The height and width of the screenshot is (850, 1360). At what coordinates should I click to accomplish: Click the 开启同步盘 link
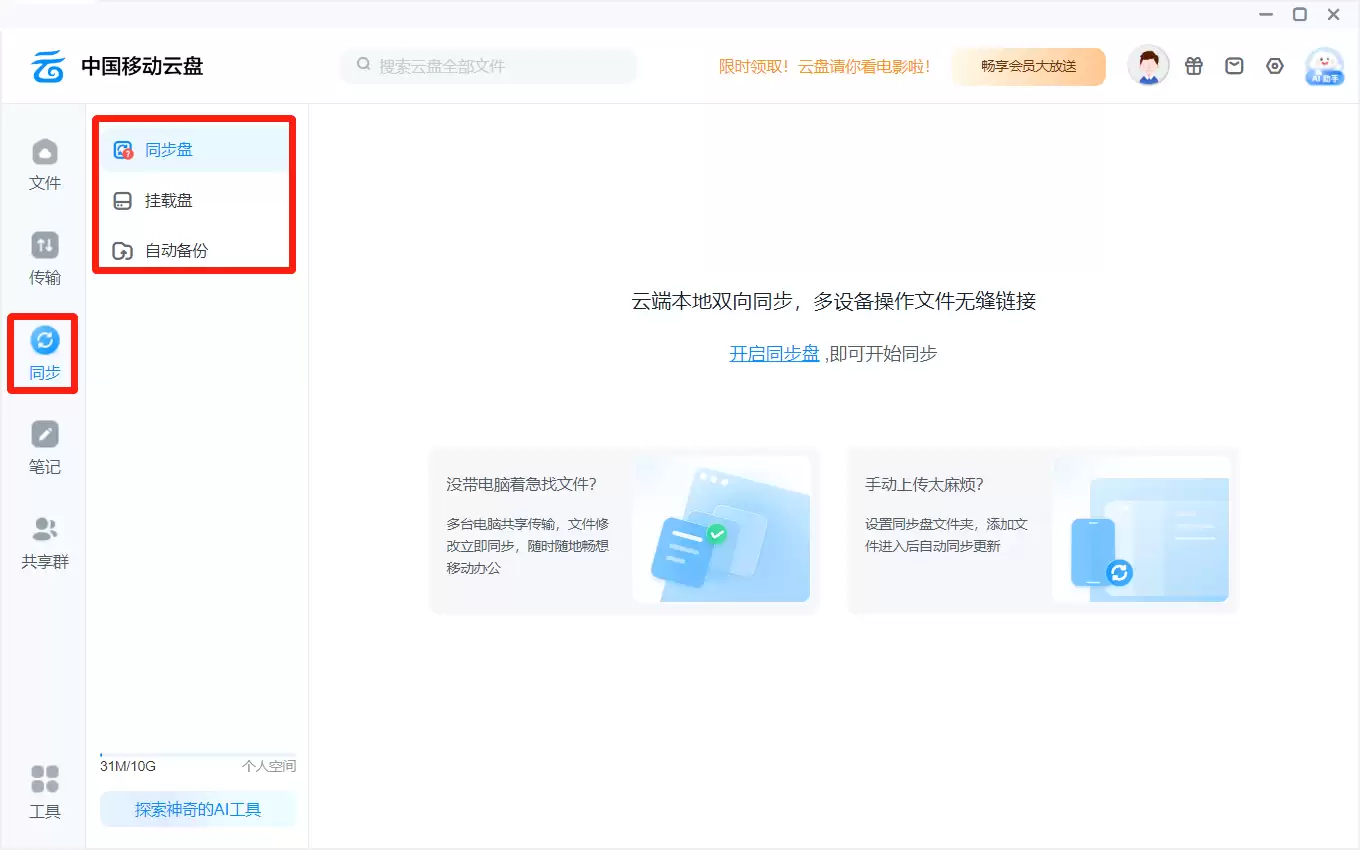coord(774,353)
